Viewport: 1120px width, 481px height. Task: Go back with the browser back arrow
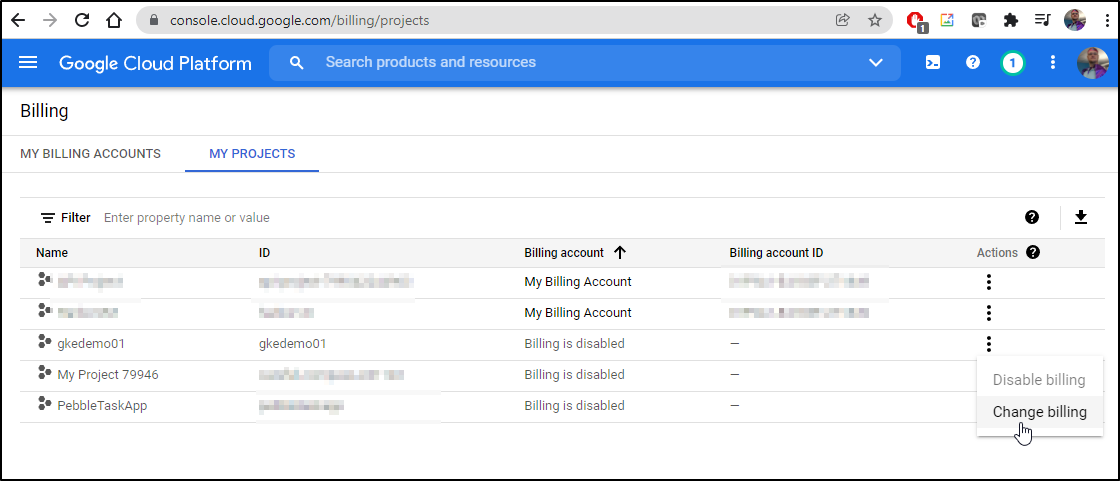click(x=18, y=20)
